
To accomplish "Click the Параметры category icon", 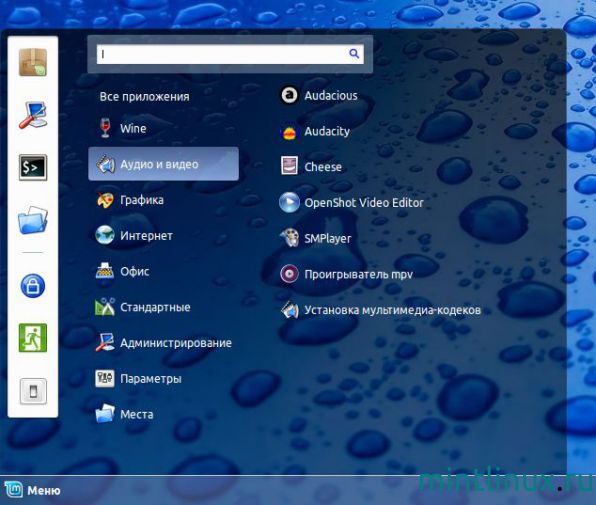I will 105,378.
